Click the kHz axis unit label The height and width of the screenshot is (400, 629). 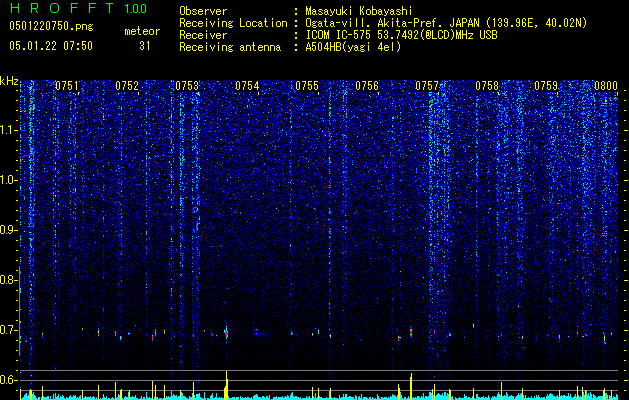tap(9, 81)
